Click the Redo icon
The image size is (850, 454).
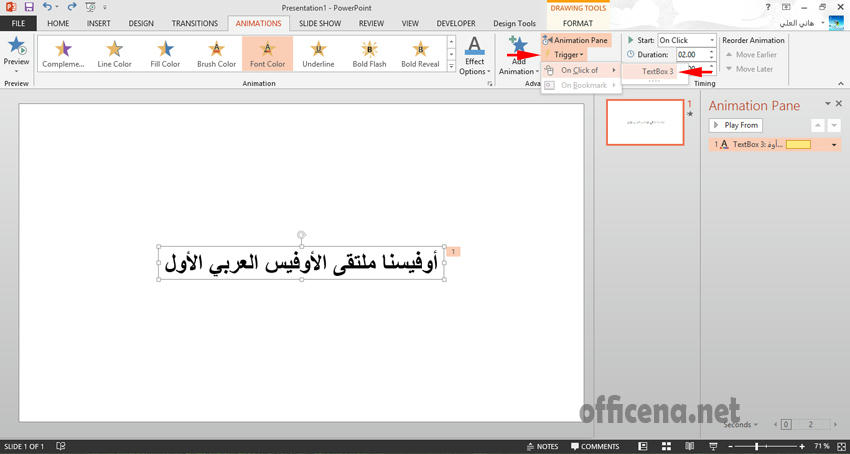[72, 7]
